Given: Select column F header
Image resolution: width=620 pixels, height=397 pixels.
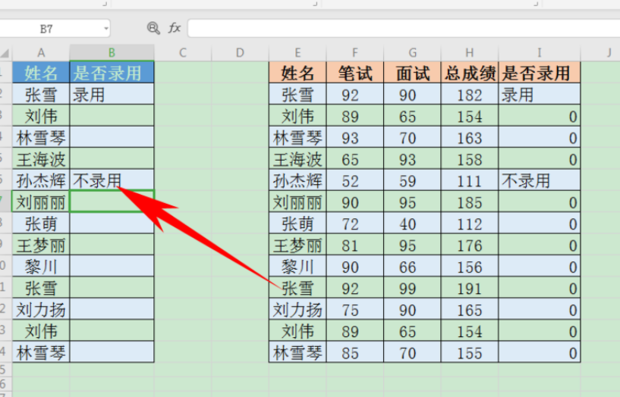Looking at the screenshot, I should 355,53.
